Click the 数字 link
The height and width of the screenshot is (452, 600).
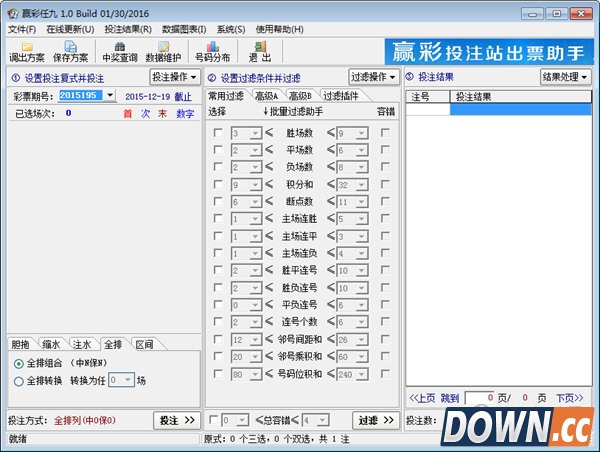185,114
